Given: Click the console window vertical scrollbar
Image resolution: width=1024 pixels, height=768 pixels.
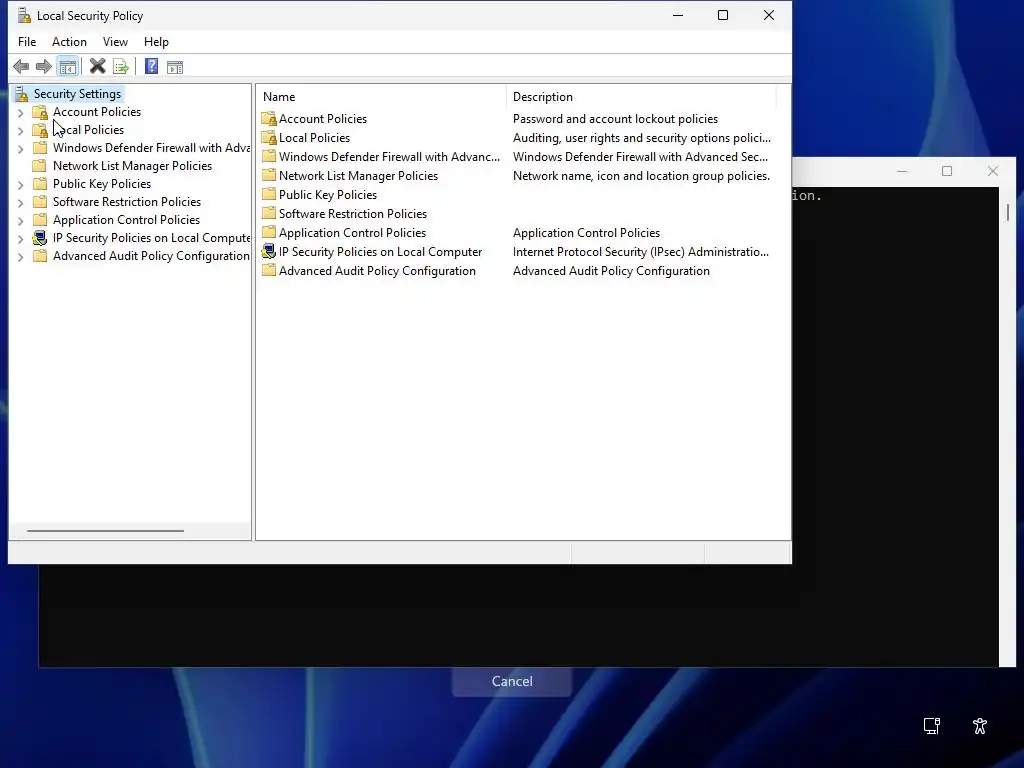Looking at the screenshot, I should coord(1008,212).
